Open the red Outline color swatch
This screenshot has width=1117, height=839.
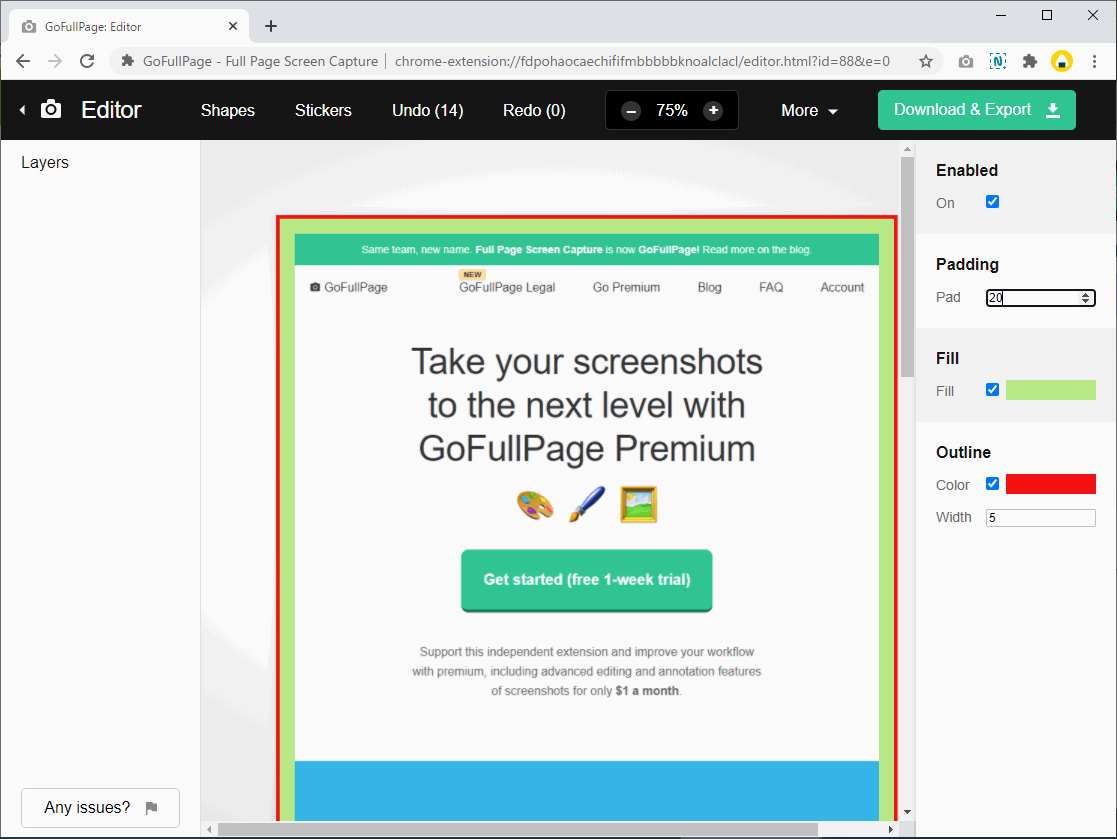coord(1051,484)
